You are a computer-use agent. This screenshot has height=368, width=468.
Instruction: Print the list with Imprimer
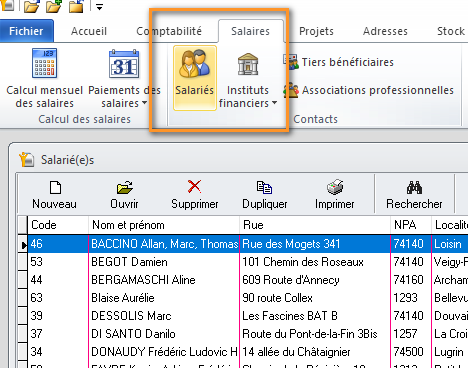335,195
